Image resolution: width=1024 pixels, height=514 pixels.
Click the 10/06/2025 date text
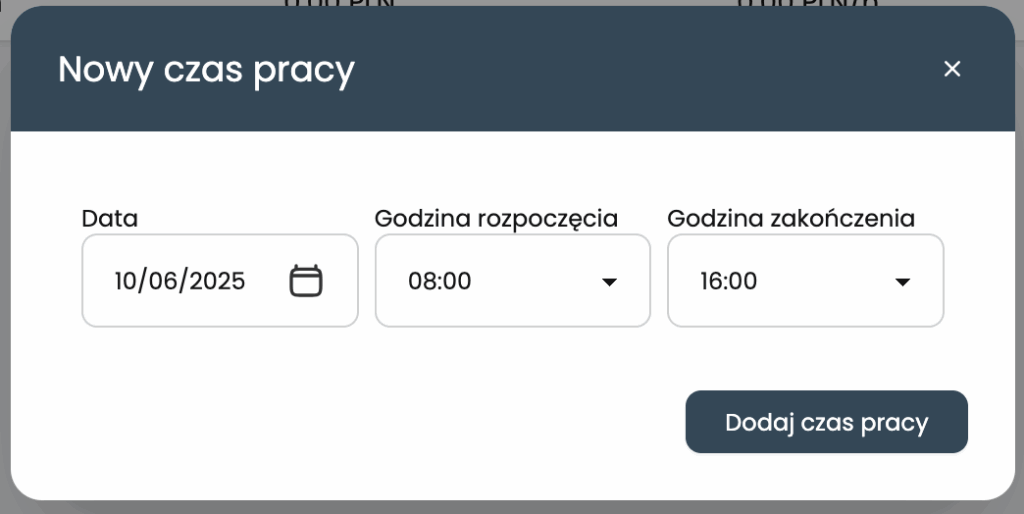click(180, 281)
